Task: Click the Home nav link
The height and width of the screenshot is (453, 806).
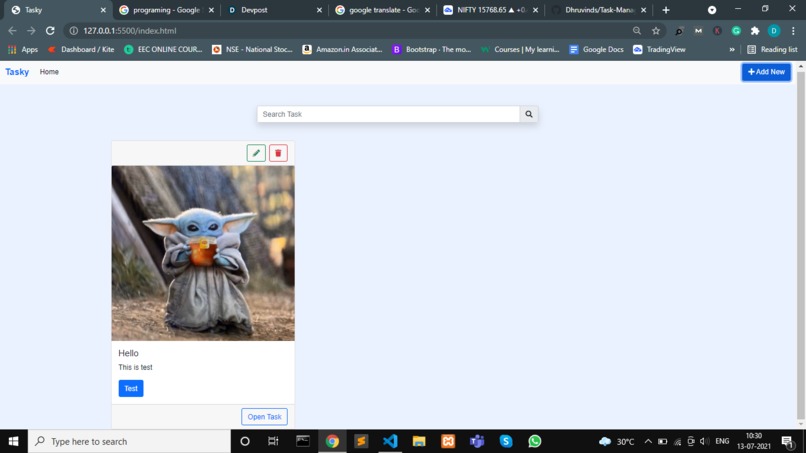Action: 49,72
